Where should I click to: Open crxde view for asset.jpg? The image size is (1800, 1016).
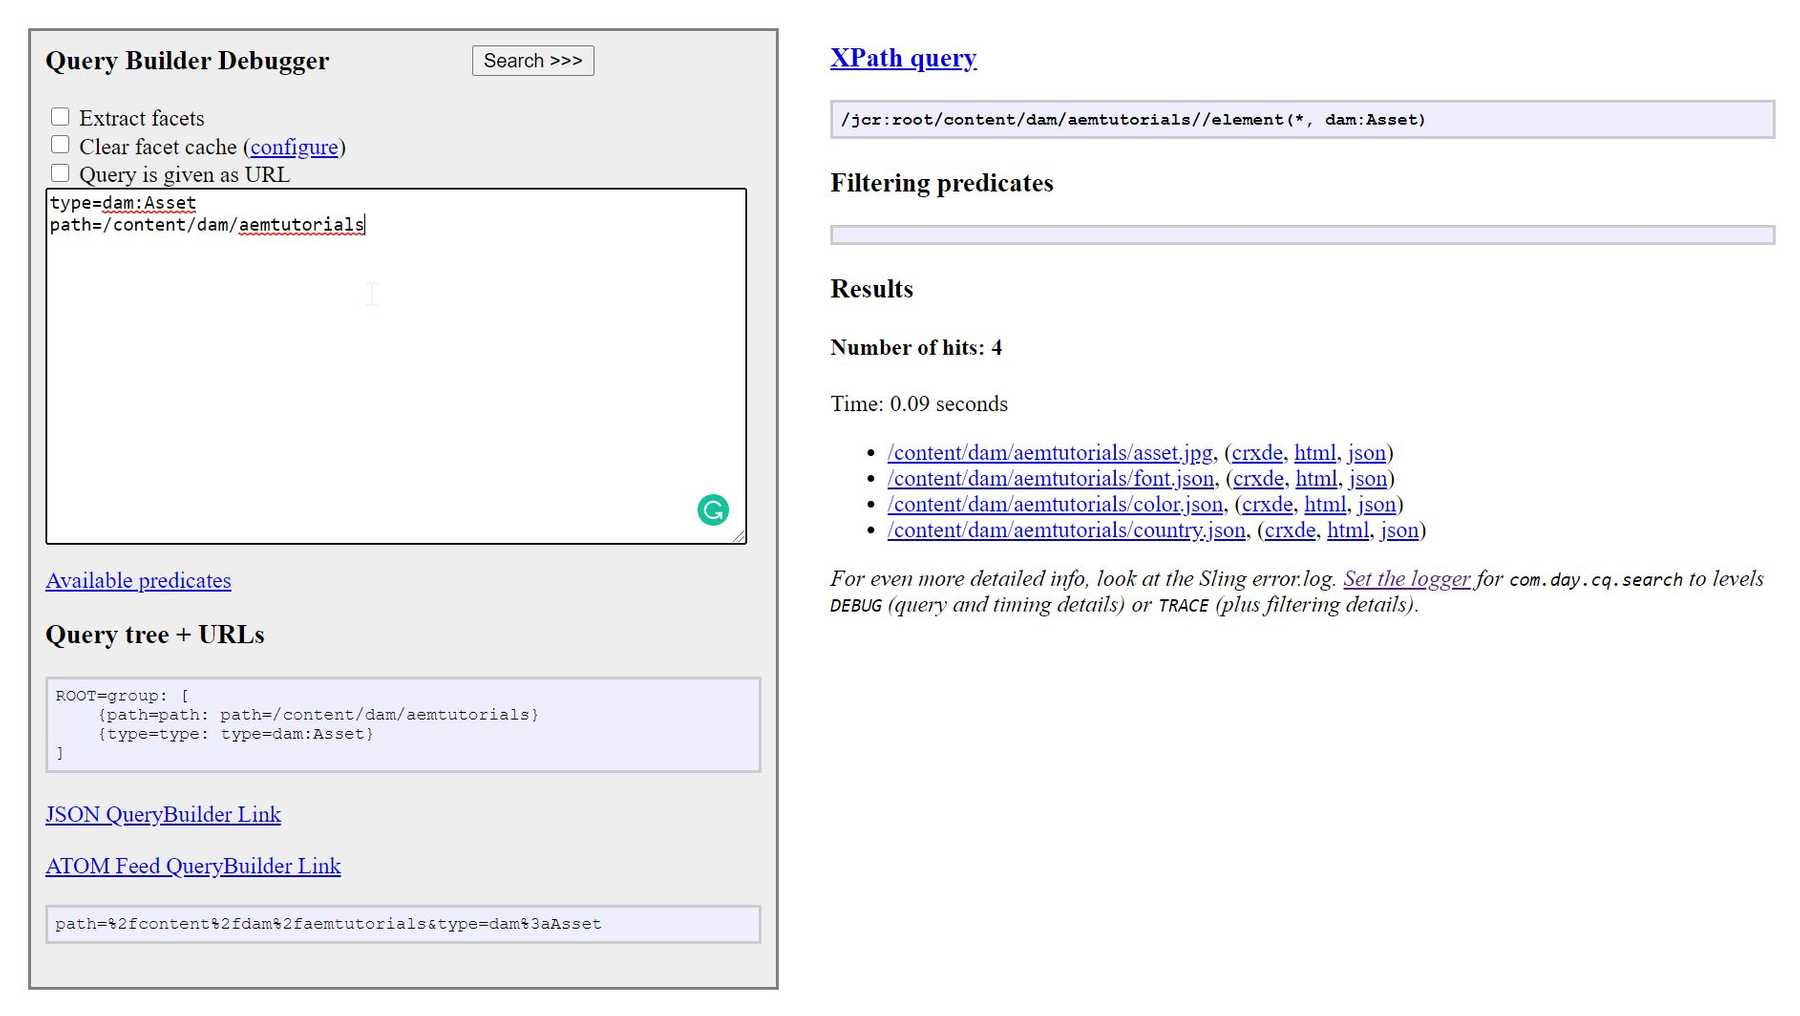point(1257,452)
